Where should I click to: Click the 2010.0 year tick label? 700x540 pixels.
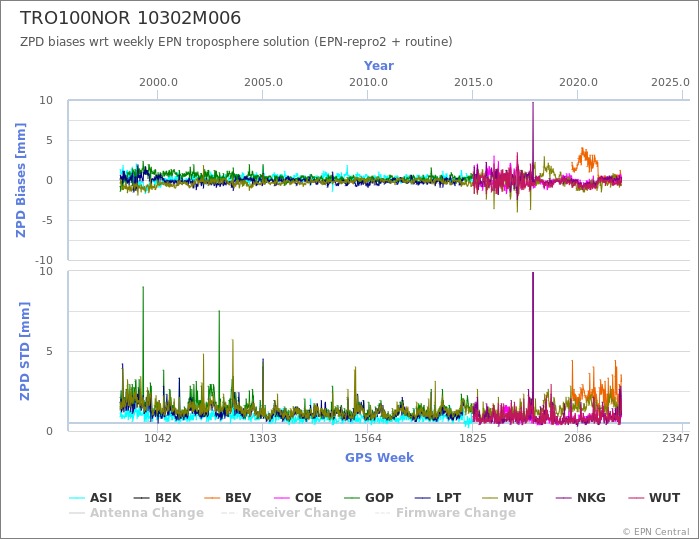click(x=368, y=83)
